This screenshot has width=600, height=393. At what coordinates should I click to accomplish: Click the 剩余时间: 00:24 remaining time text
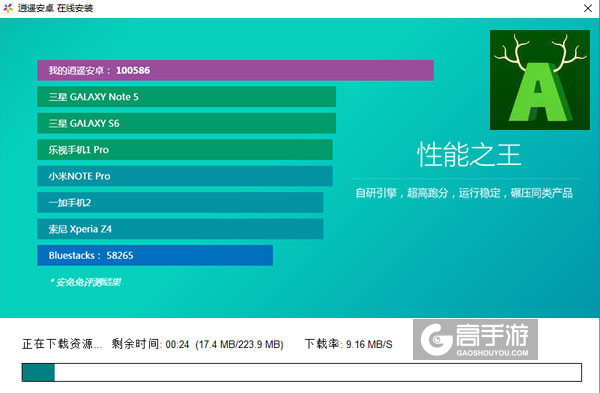click(x=150, y=344)
